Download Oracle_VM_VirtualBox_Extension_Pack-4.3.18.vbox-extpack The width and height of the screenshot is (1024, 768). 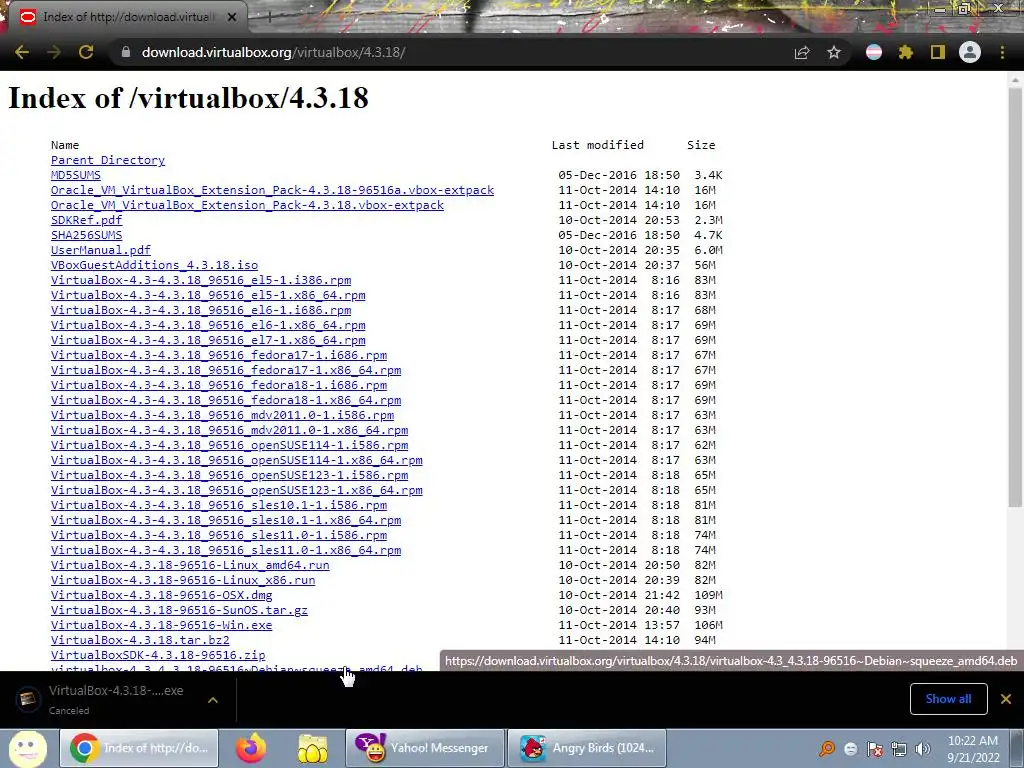click(x=248, y=205)
